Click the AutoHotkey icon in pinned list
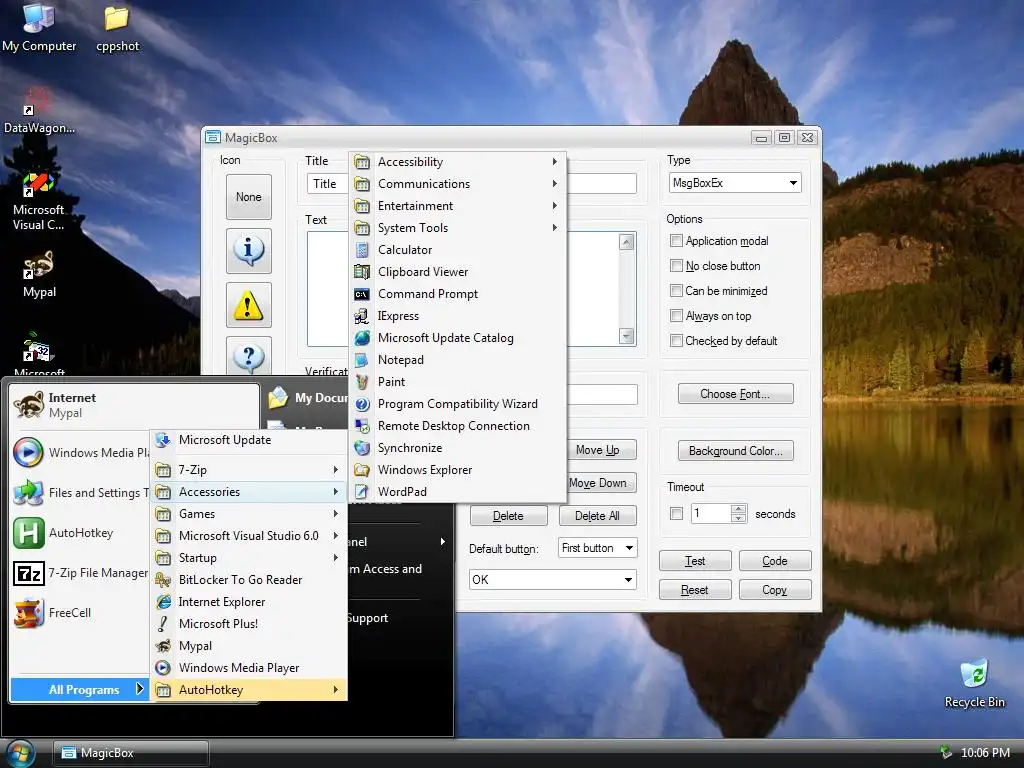Viewport: 1024px width, 768px height. pyautogui.click(x=29, y=533)
